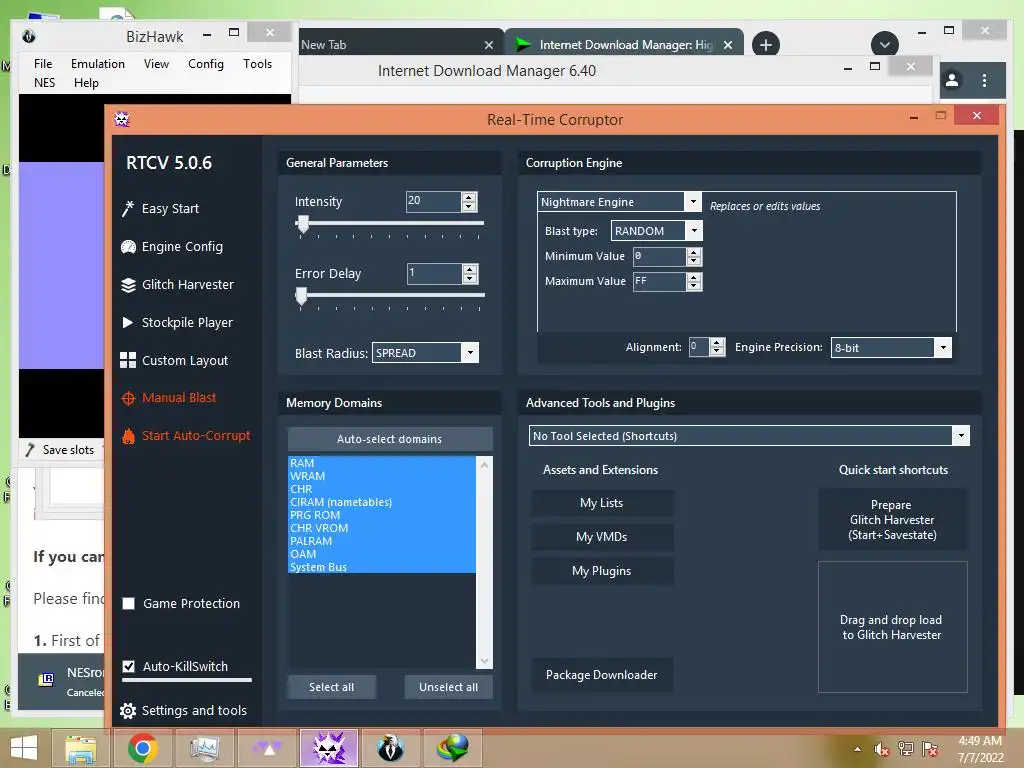Open BizHawk Config menu

point(206,63)
